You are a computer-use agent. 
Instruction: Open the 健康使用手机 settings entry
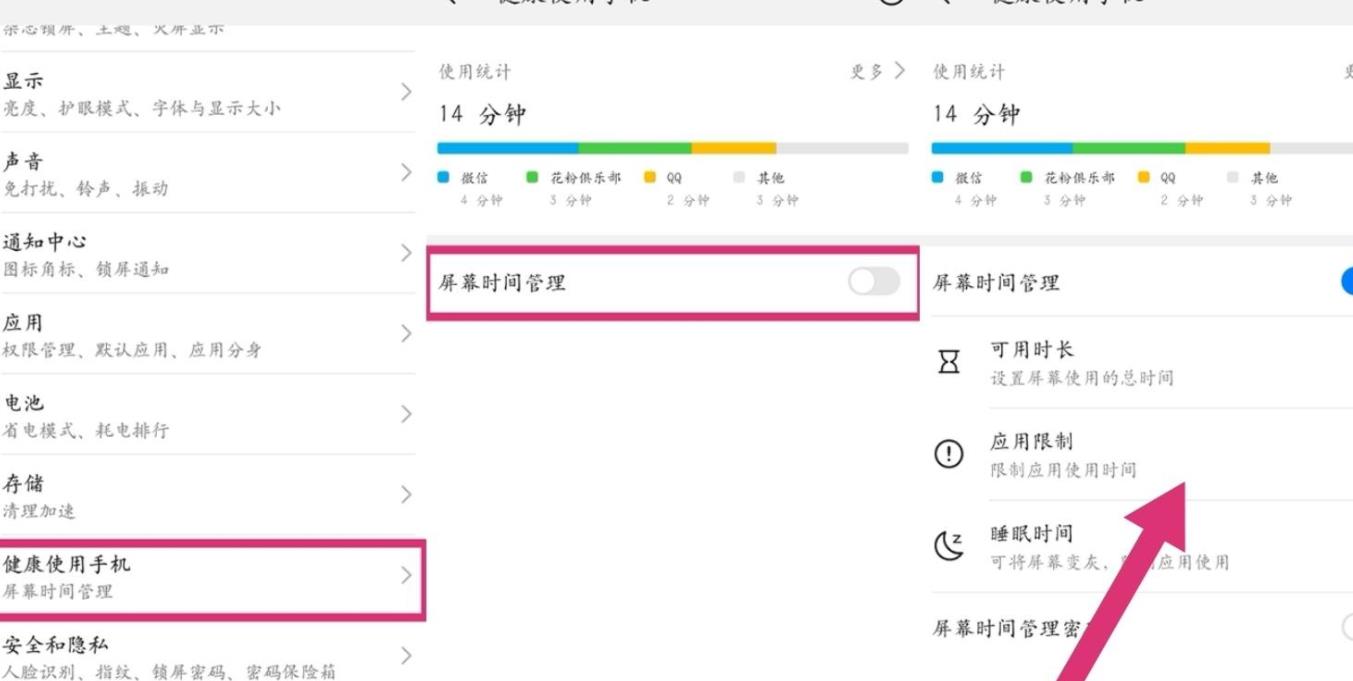coord(200,577)
